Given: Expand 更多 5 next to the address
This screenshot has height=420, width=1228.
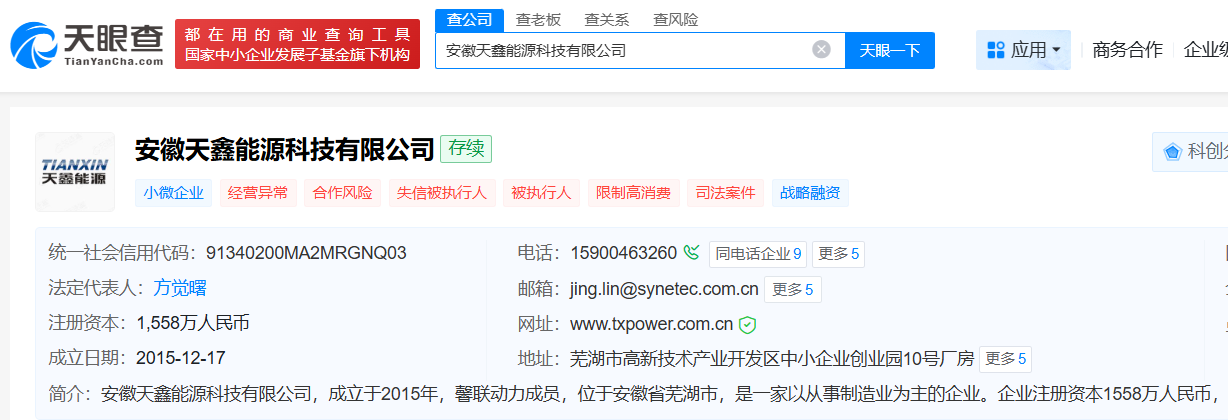Looking at the screenshot, I should coord(1005,359).
